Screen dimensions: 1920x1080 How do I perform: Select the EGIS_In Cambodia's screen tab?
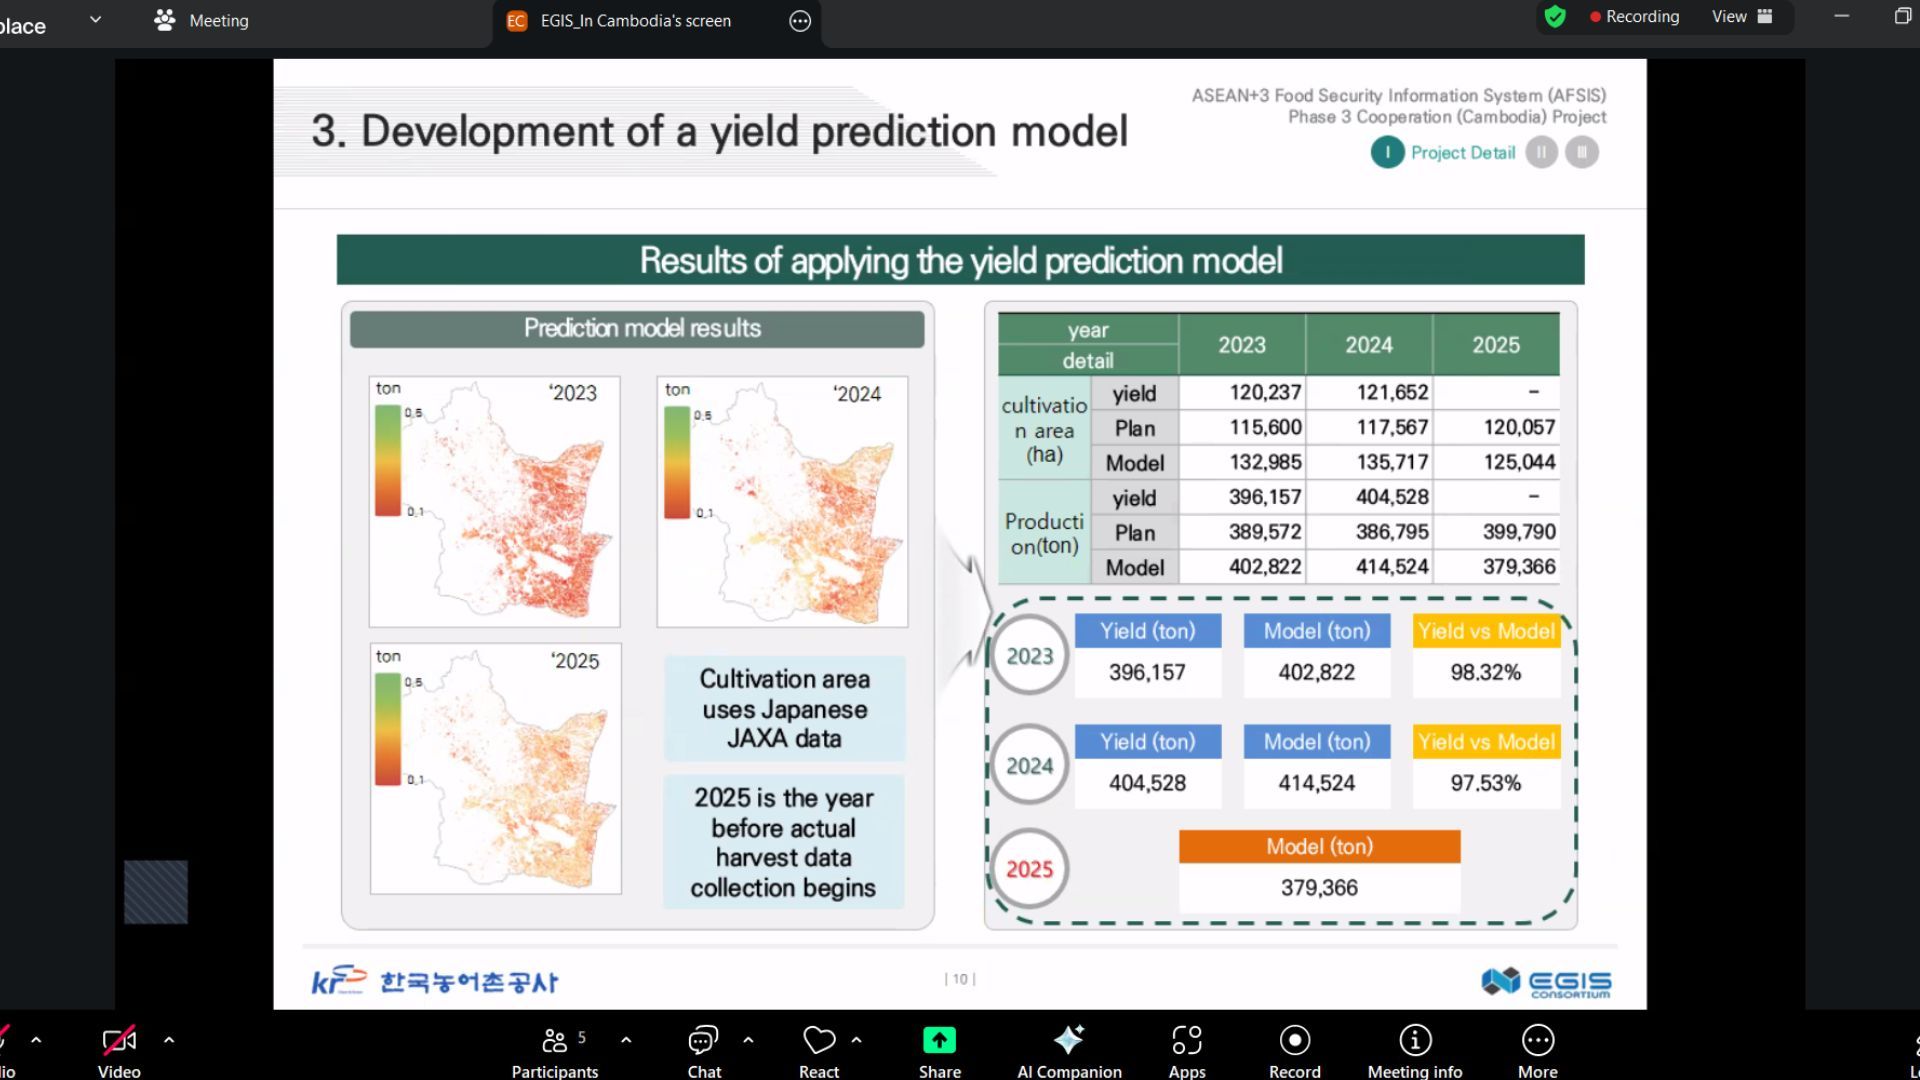[x=635, y=20]
